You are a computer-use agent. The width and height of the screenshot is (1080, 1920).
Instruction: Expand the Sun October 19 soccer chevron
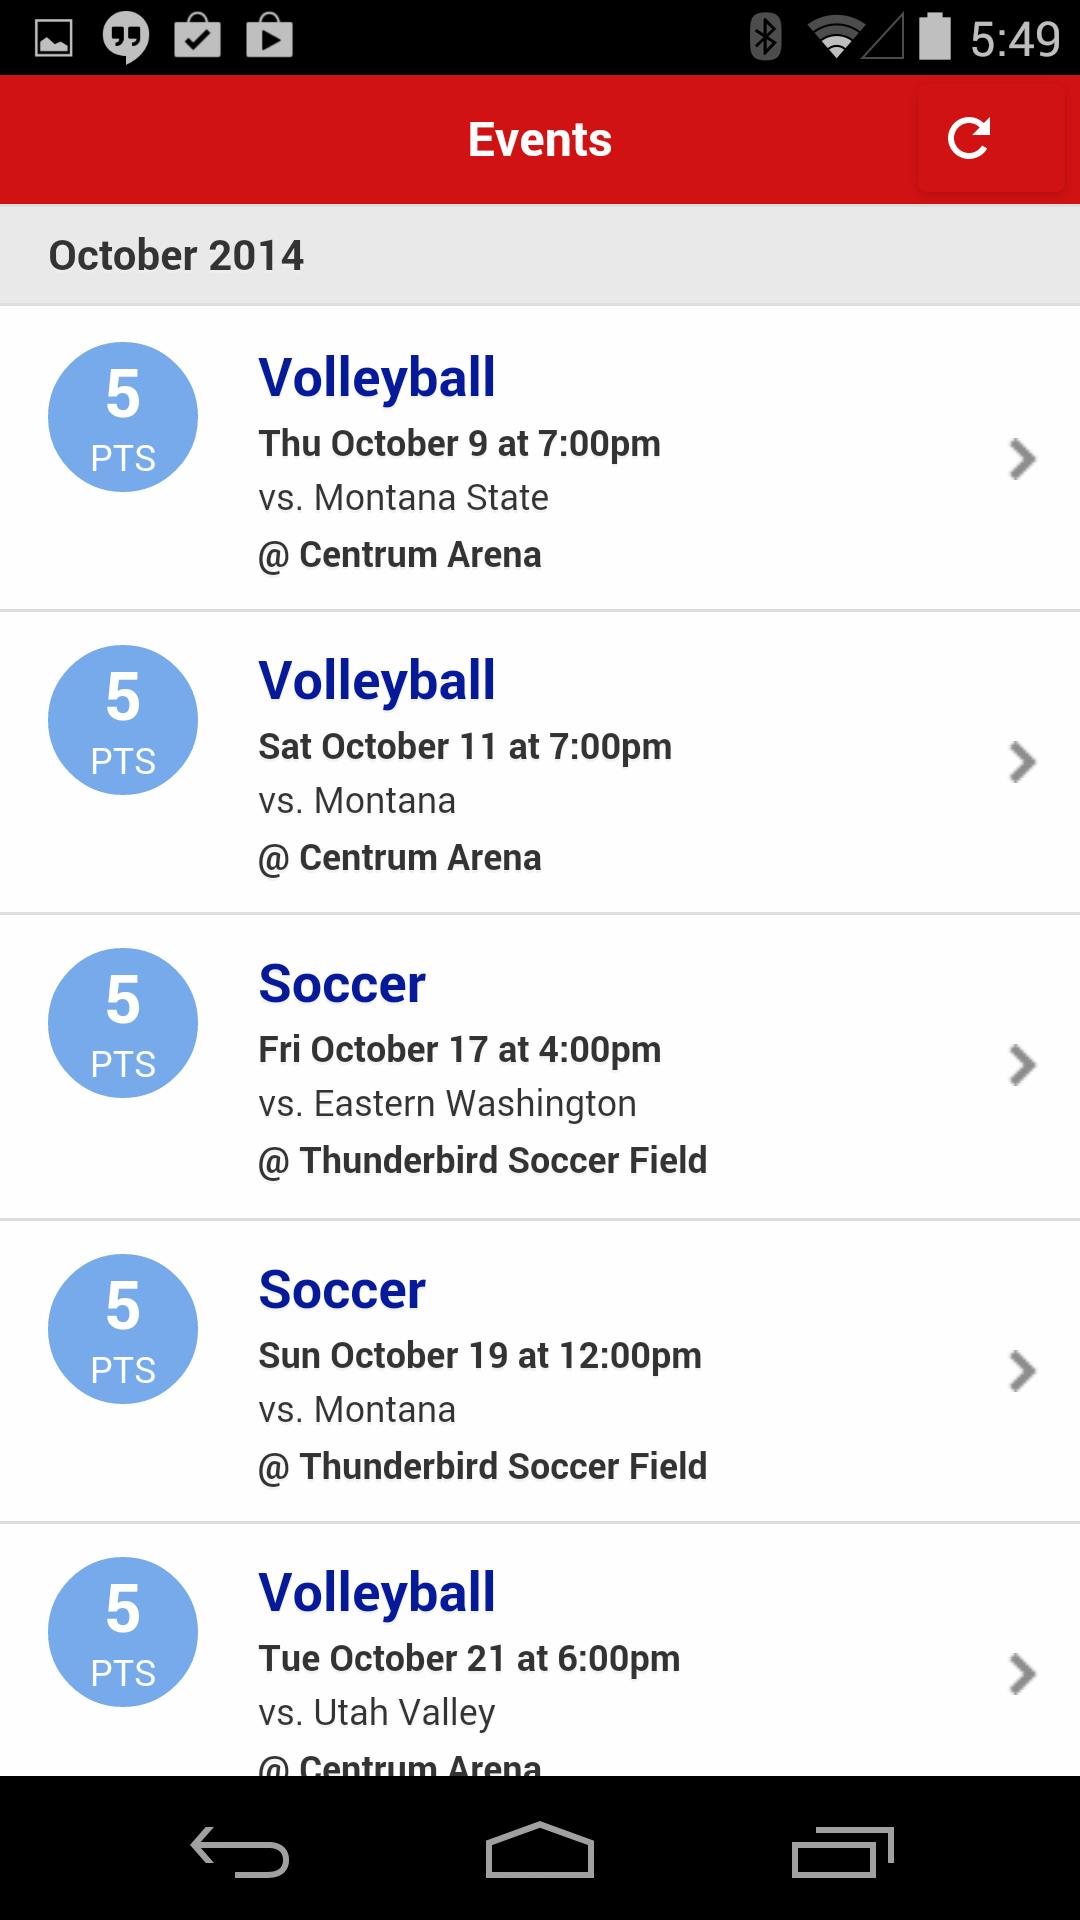coord(1022,1371)
